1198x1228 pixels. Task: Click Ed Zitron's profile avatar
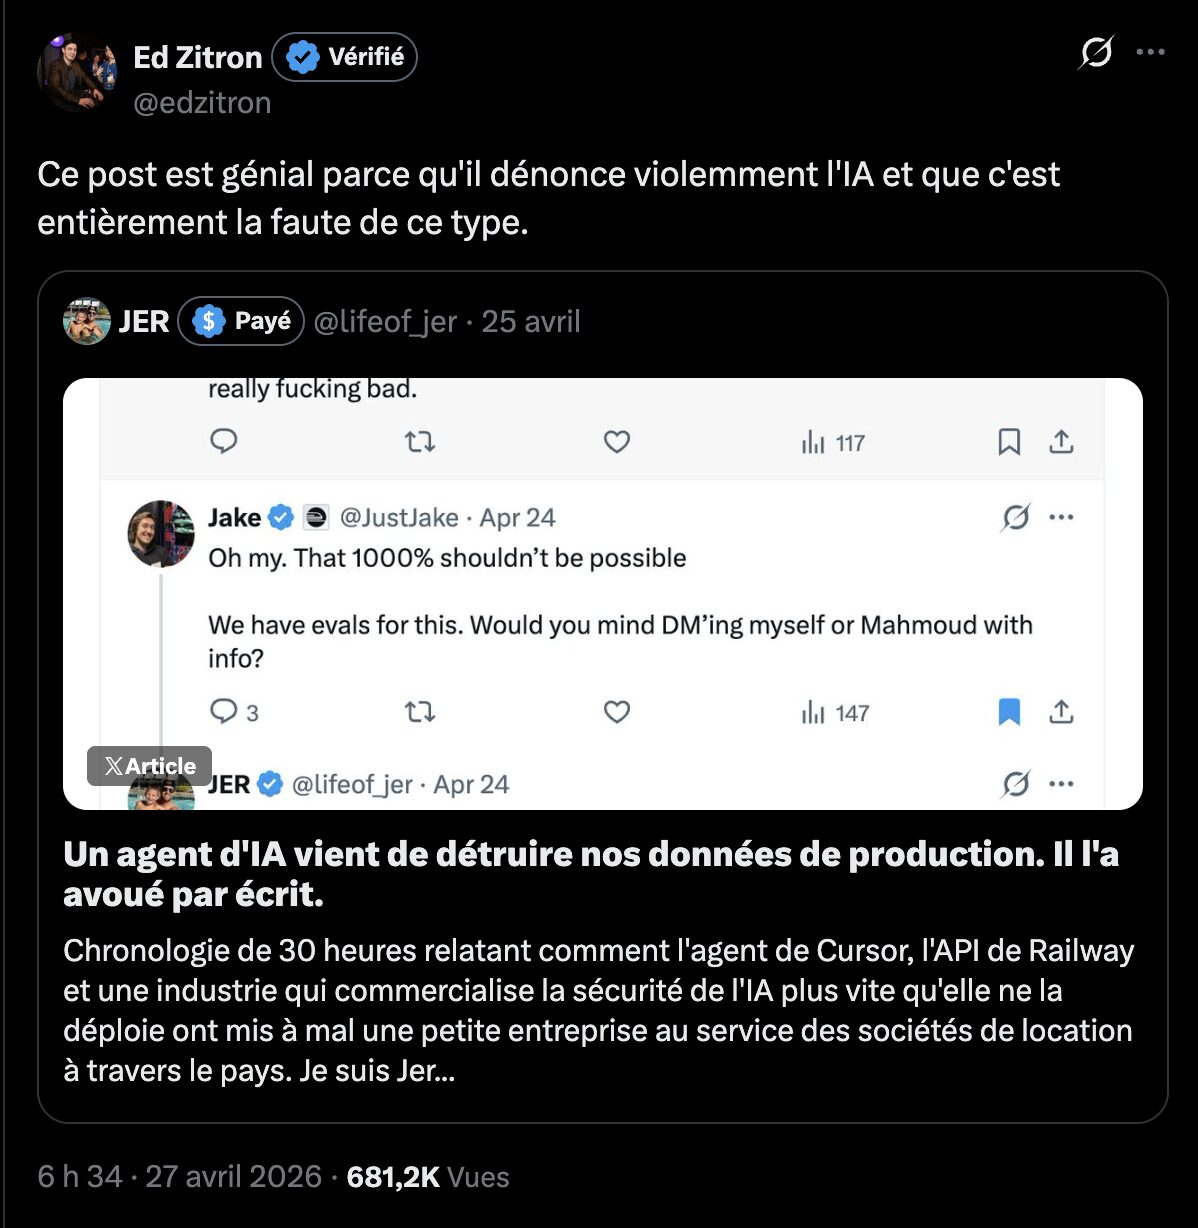coord(76,72)
